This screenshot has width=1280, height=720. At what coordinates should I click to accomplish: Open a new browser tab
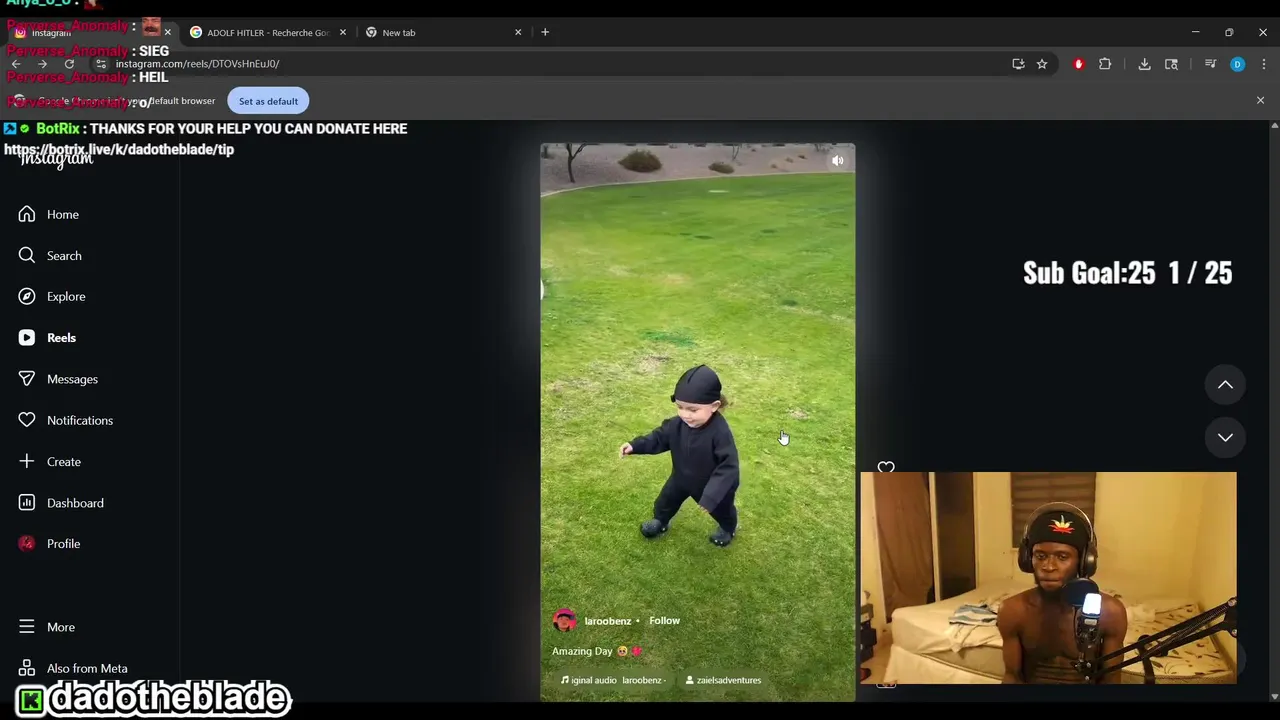pyautogui.click(x=545, y=32)
